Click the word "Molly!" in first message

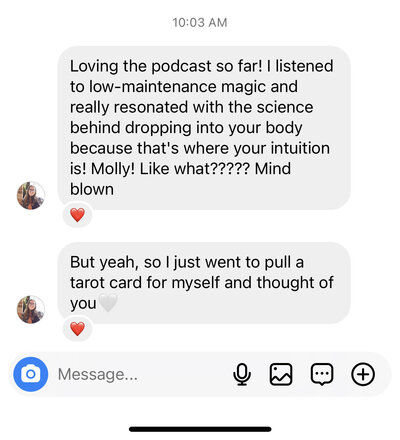coord(113,169)
